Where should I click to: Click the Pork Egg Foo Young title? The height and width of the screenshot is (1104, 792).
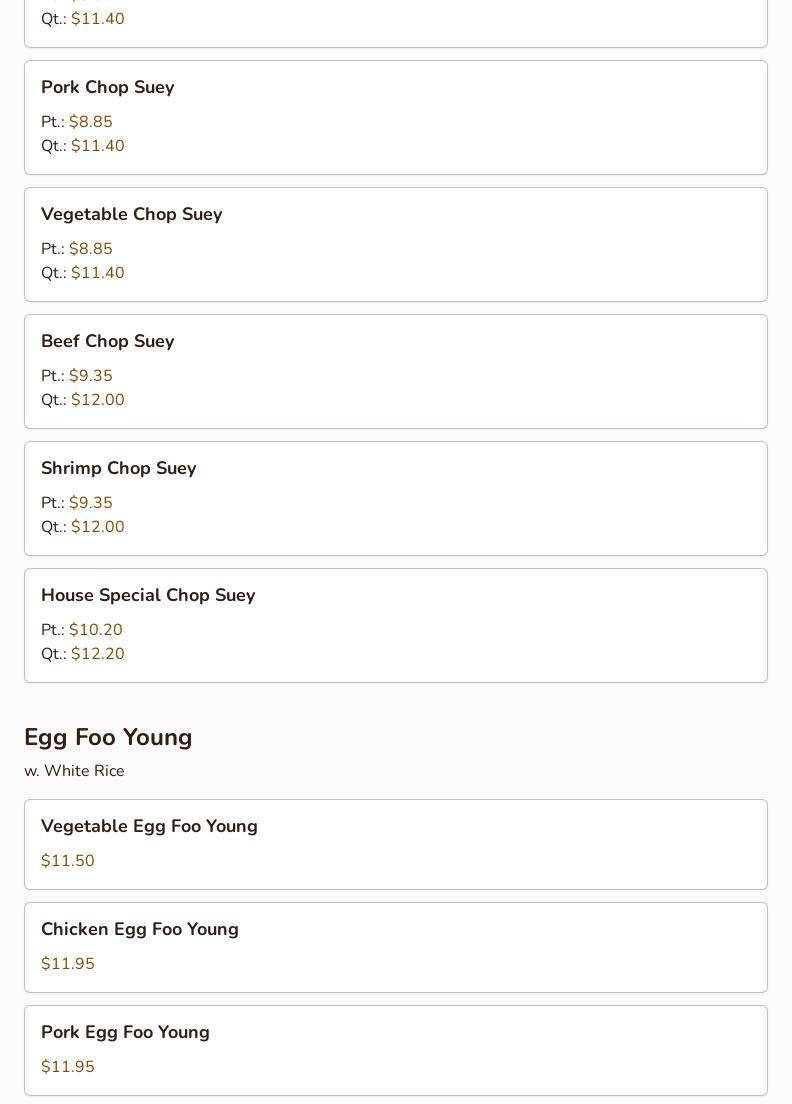[x=125, y=1033]
